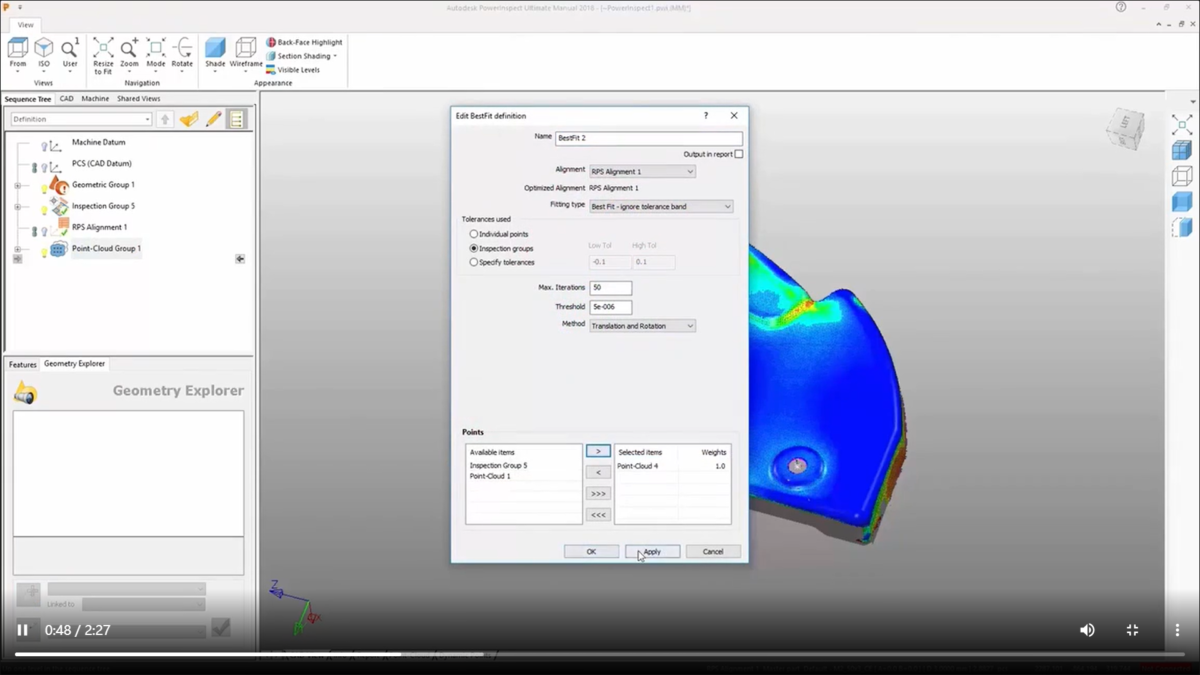The height and width of the screenshot is (675, 1200).
Task: Switch to Wireframe appearance
Action: (x=246, y=53)
